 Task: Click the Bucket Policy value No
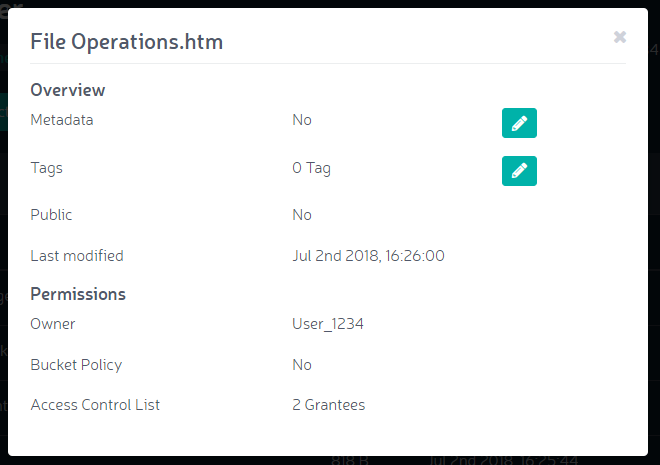tap(302, 364)
